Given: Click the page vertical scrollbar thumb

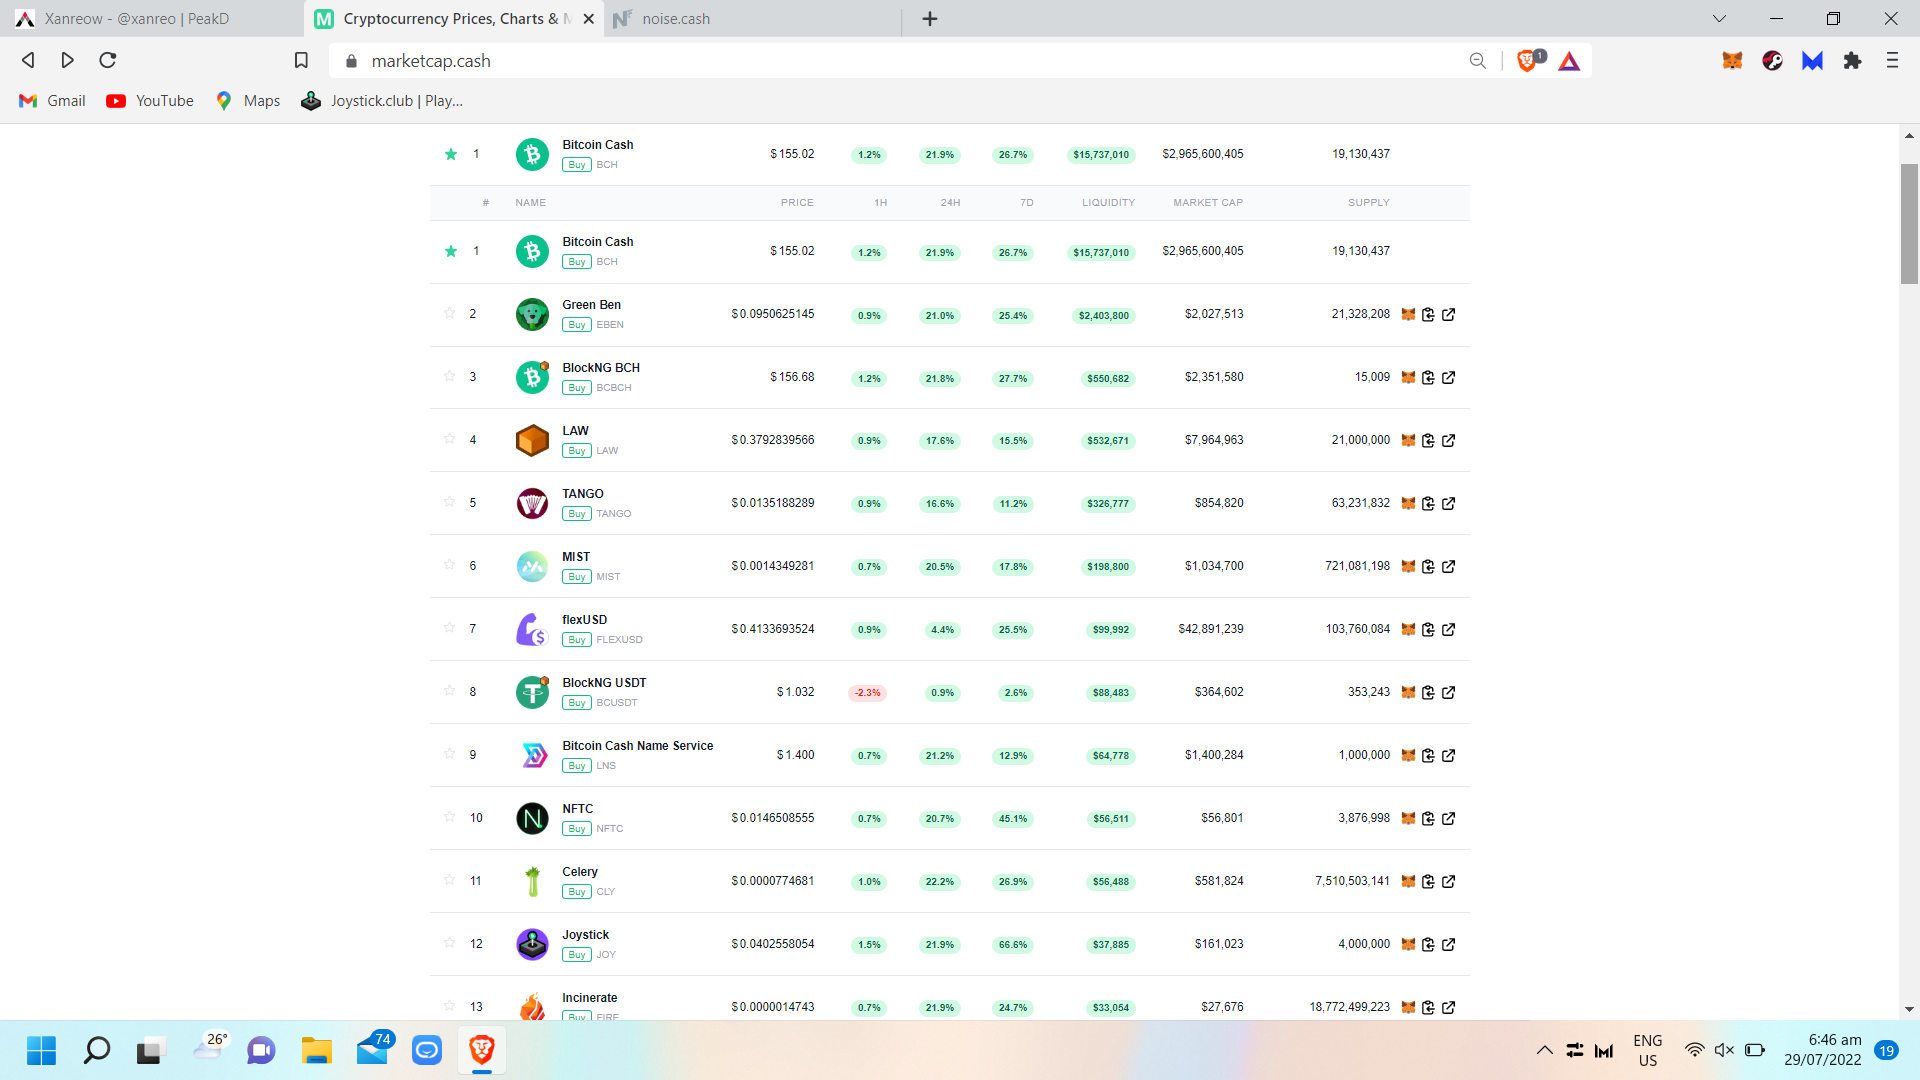Looking at the screenshot, I should [x=1909, y=224].
